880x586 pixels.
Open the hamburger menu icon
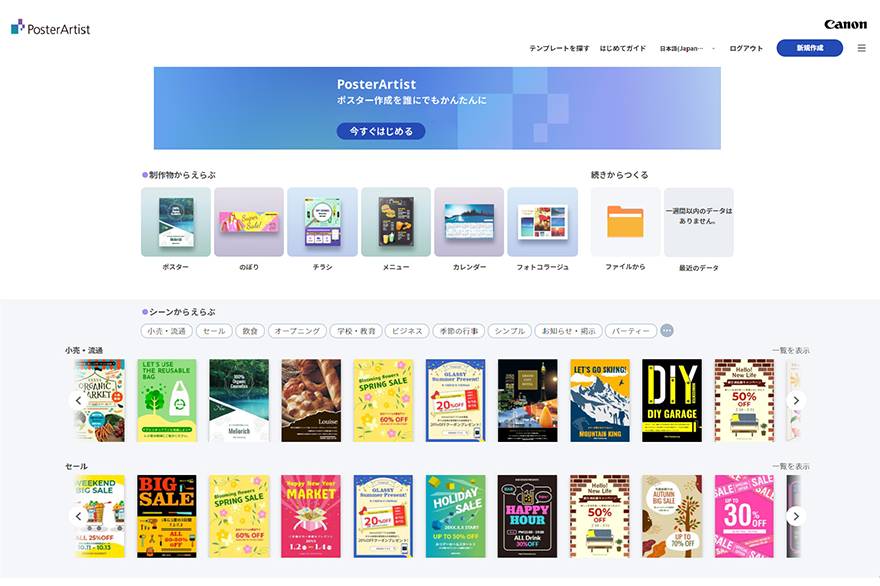click(861, 48)
